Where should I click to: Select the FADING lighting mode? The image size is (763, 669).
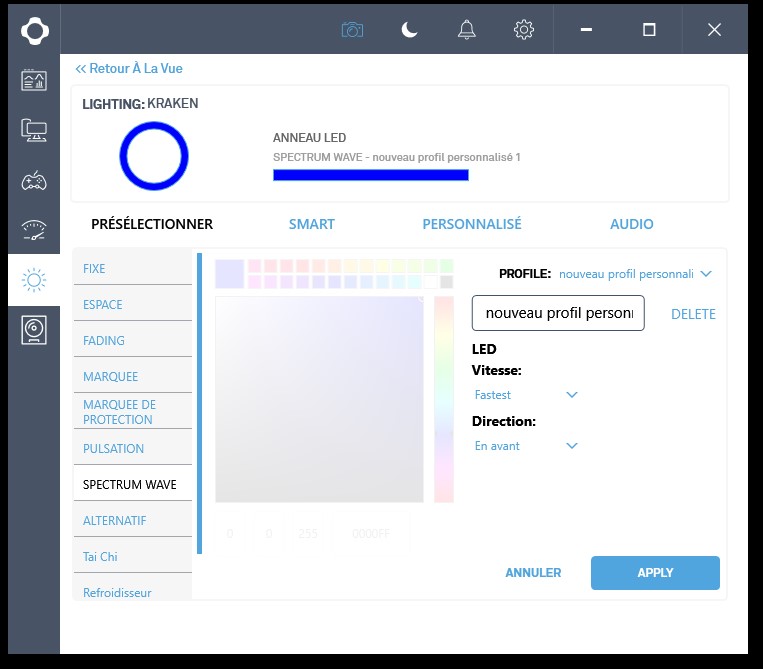pyautogui.click(x=133, y=341)
